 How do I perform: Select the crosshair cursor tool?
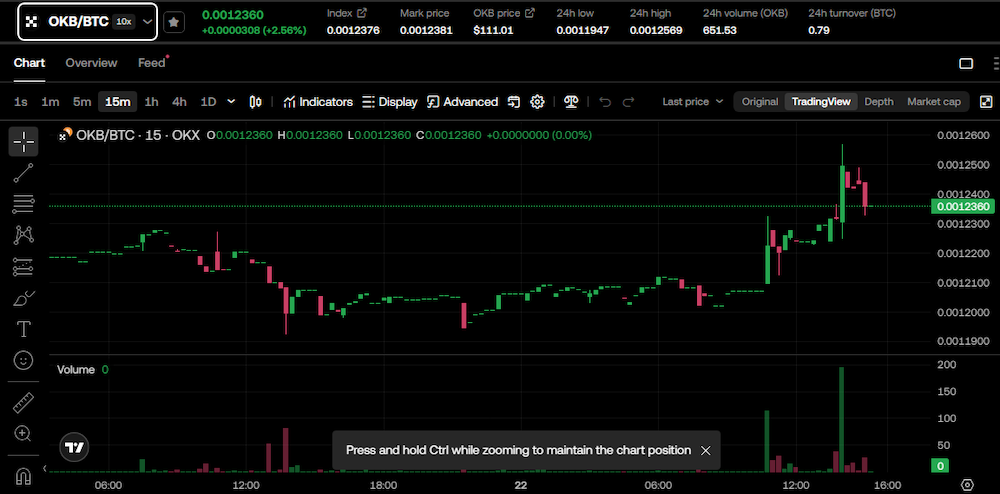point(23,141)
